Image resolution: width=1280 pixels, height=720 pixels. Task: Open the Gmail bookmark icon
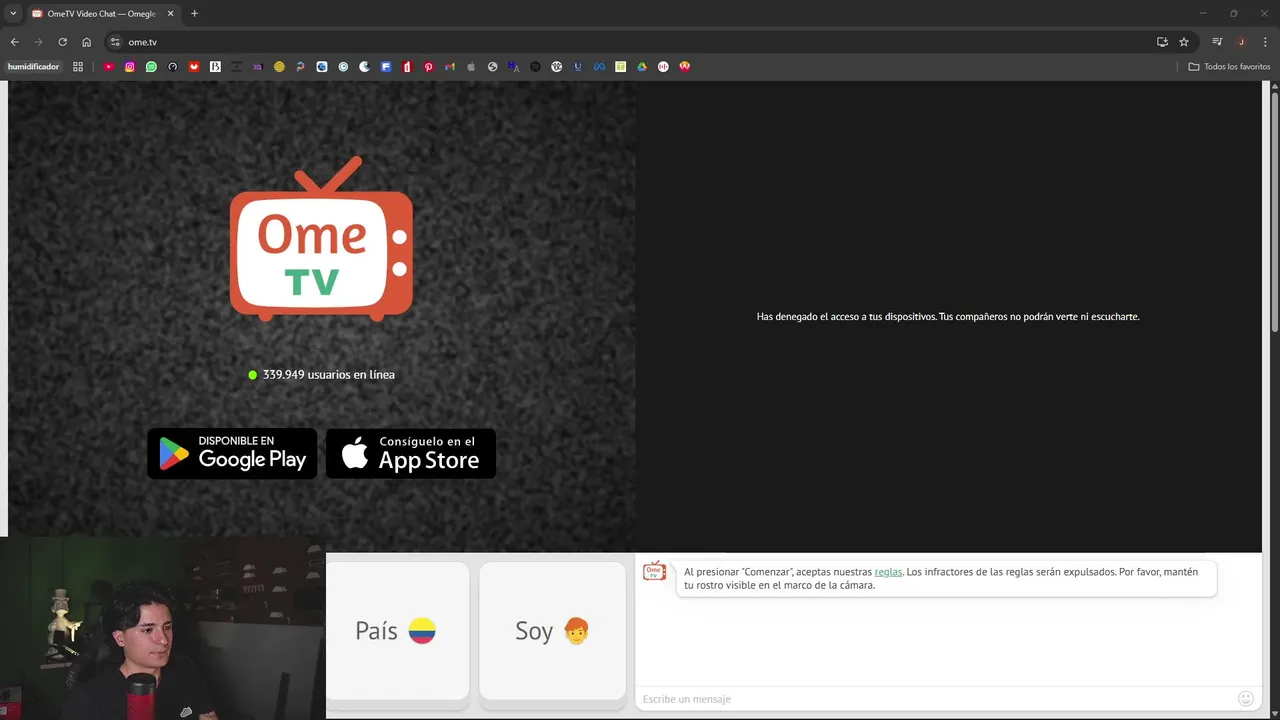[x=450, y=67]
